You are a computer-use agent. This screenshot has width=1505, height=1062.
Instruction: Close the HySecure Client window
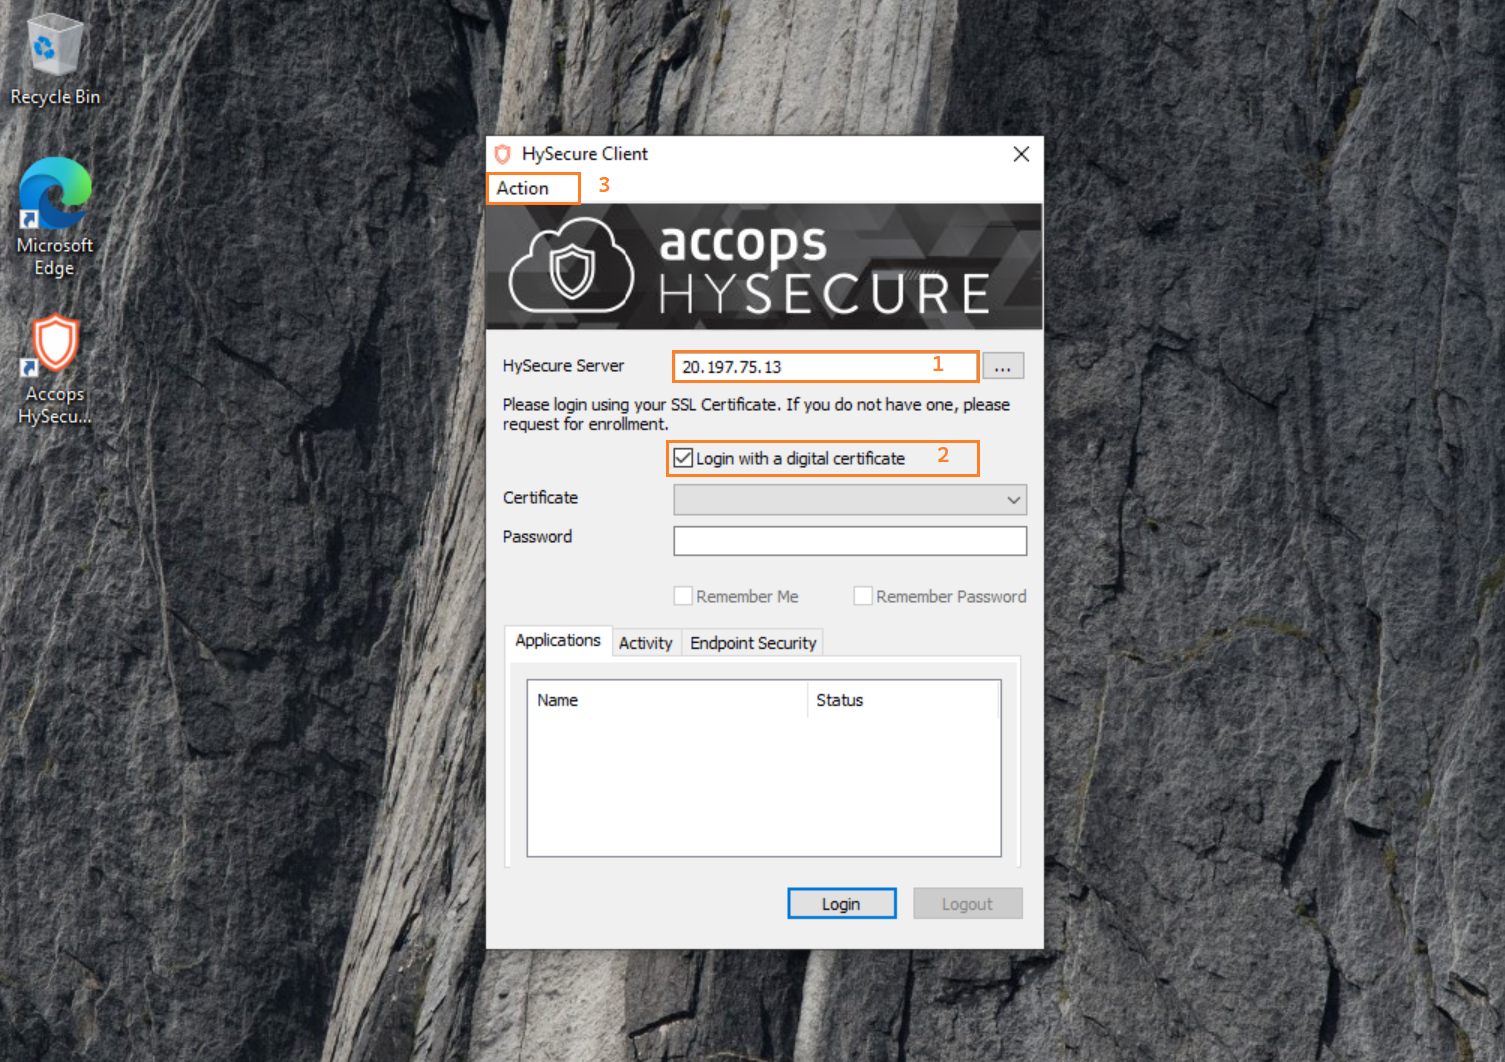(1021, 154)
